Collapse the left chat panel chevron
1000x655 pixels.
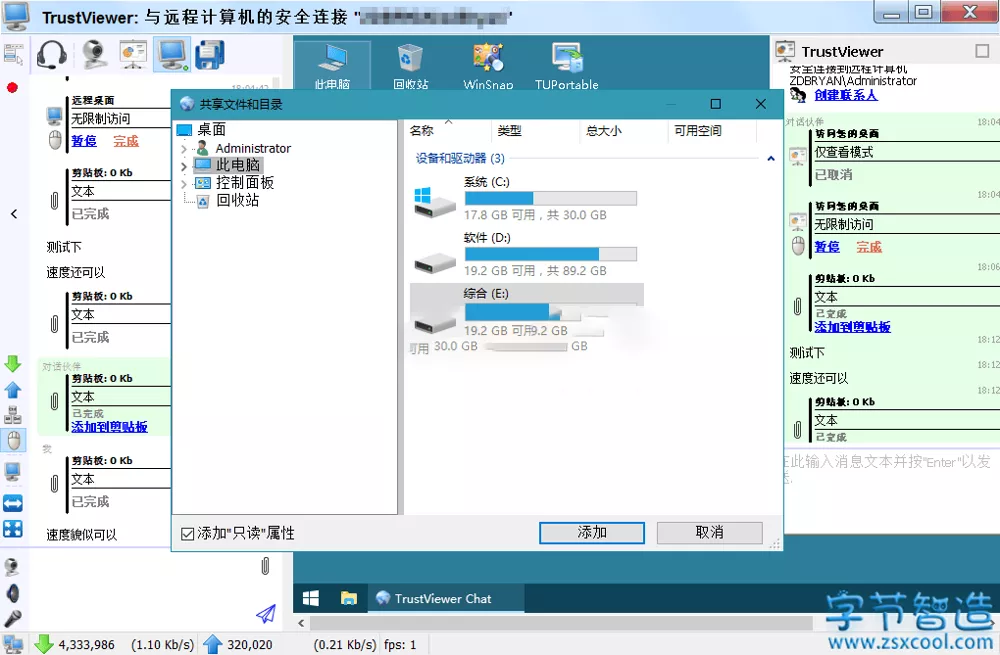[x=14, y=214]
